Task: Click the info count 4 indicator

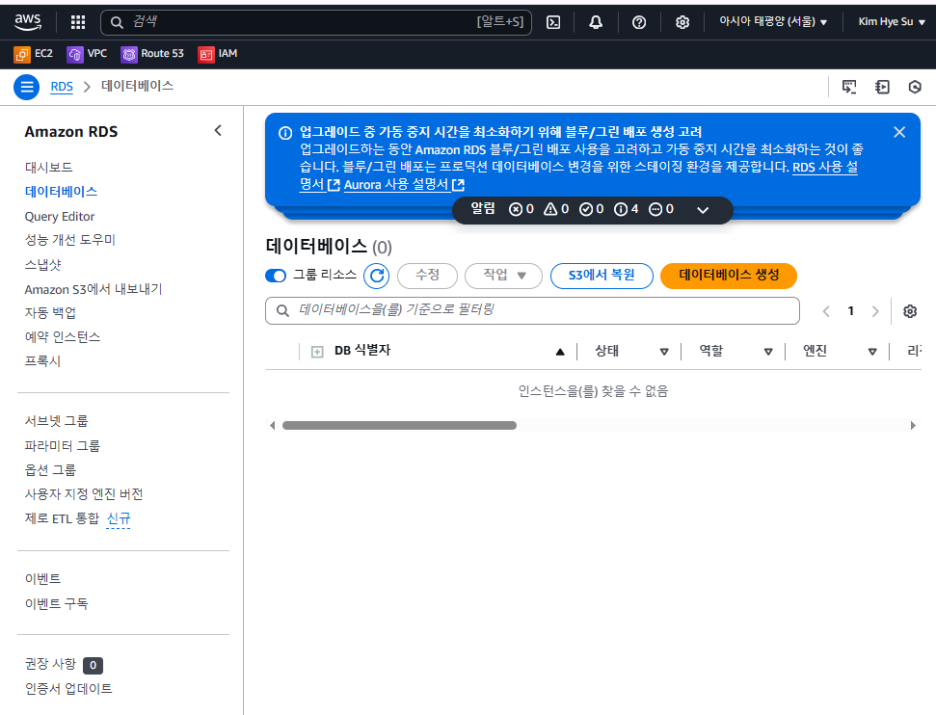Action: [626, 209]
